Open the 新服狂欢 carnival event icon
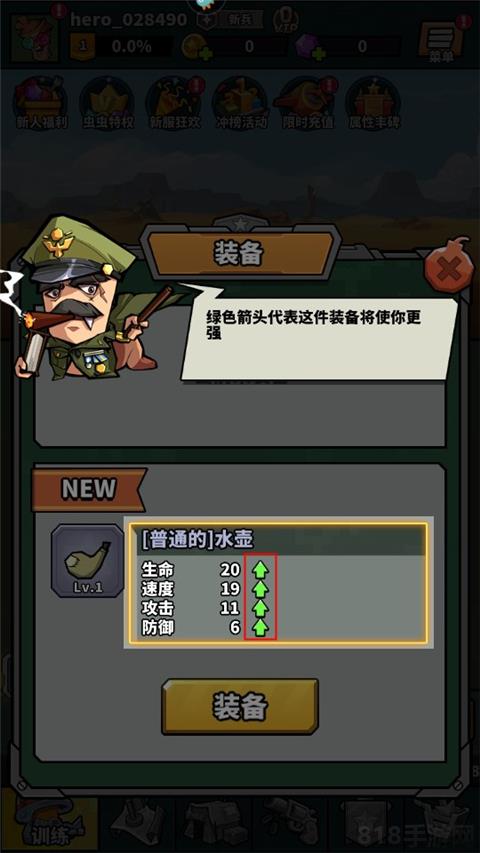 pyautogui.click(x=175, y=102)
